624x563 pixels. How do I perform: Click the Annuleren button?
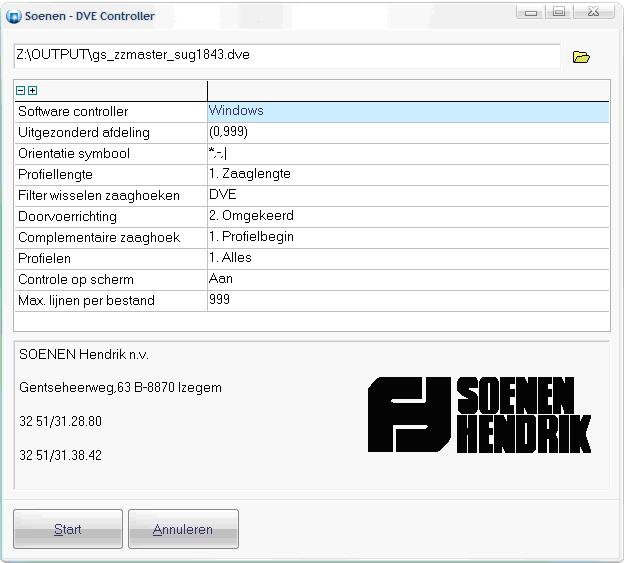point(183,529)
